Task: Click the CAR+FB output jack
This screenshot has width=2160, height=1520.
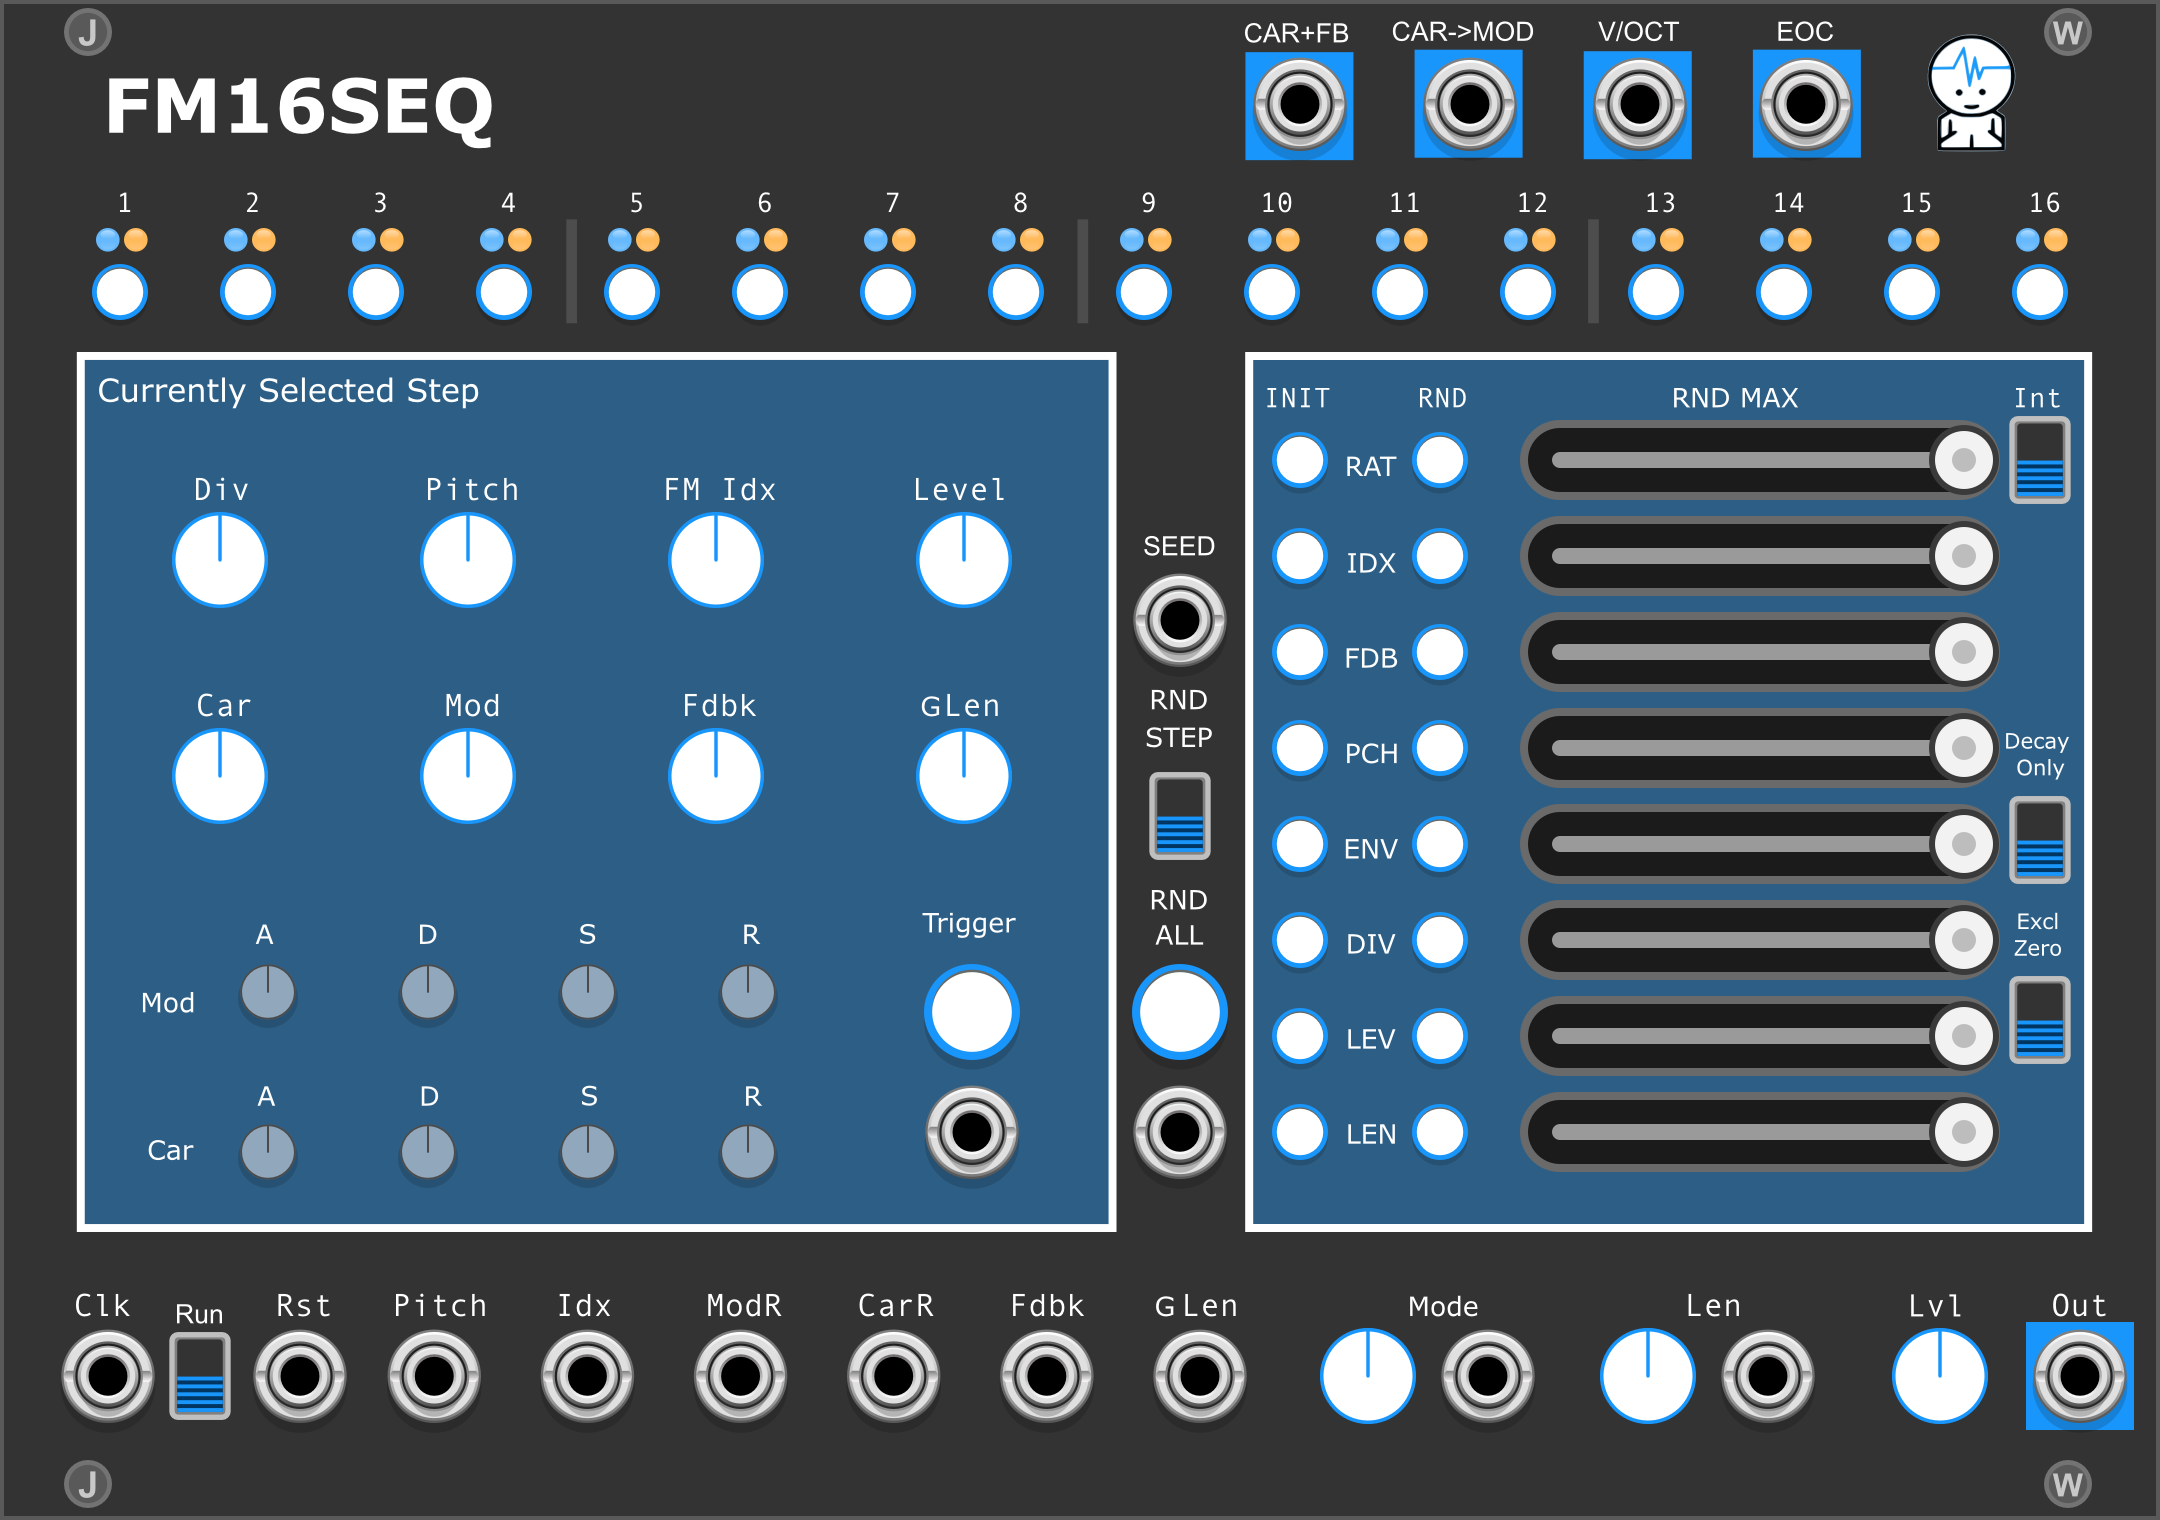Action: click(x=1299, y=105)
